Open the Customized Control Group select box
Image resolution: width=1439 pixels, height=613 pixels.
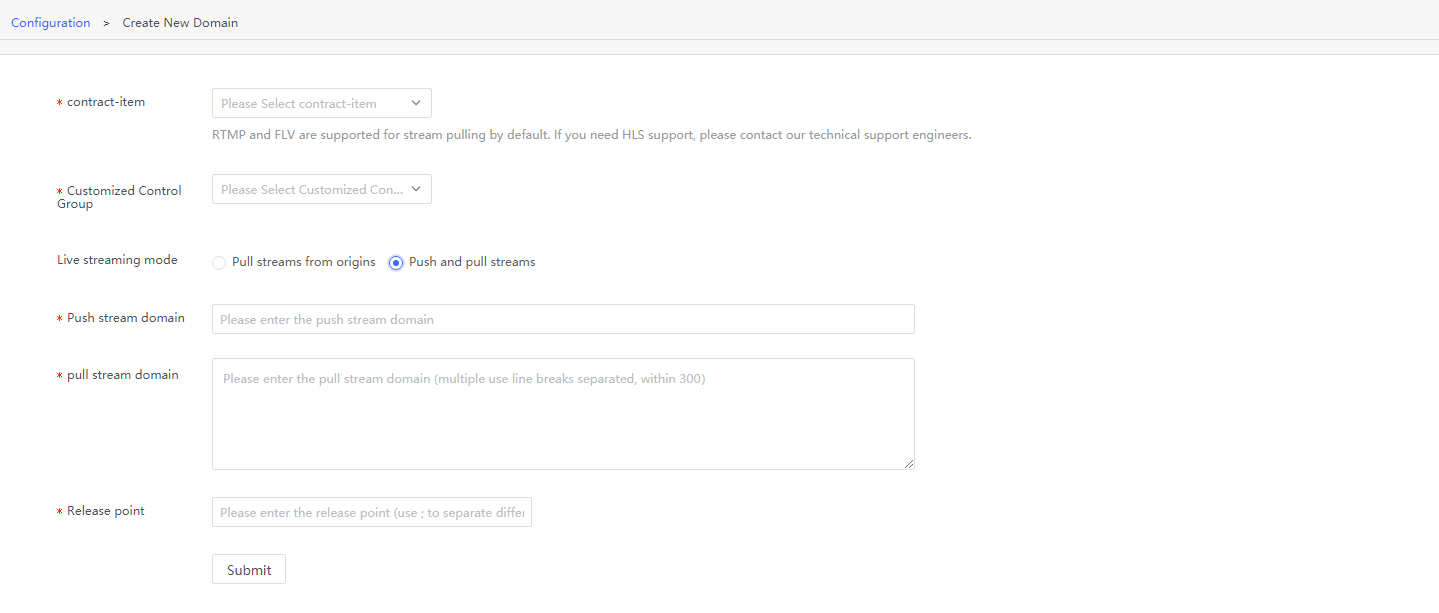pyautogui.click(x=321, y=189)
